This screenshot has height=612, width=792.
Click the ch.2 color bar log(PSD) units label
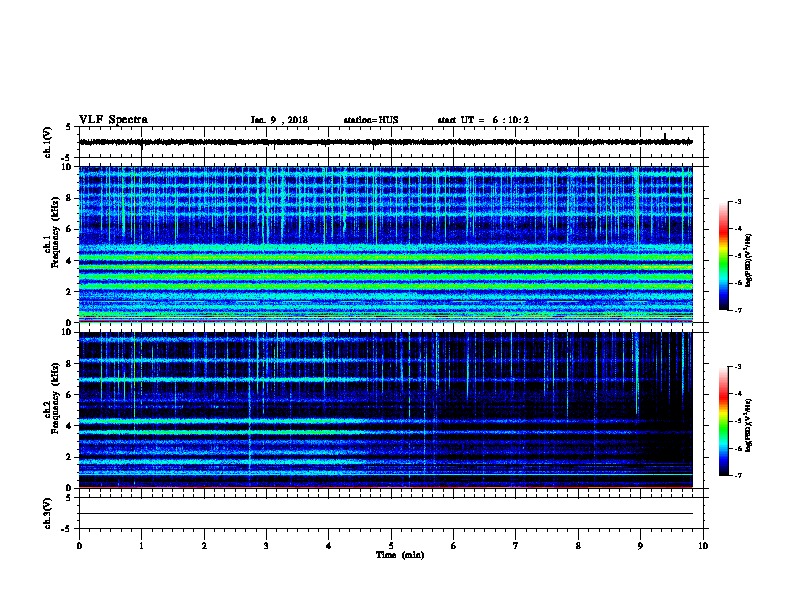pyautogui.click(x=749, y=425)
